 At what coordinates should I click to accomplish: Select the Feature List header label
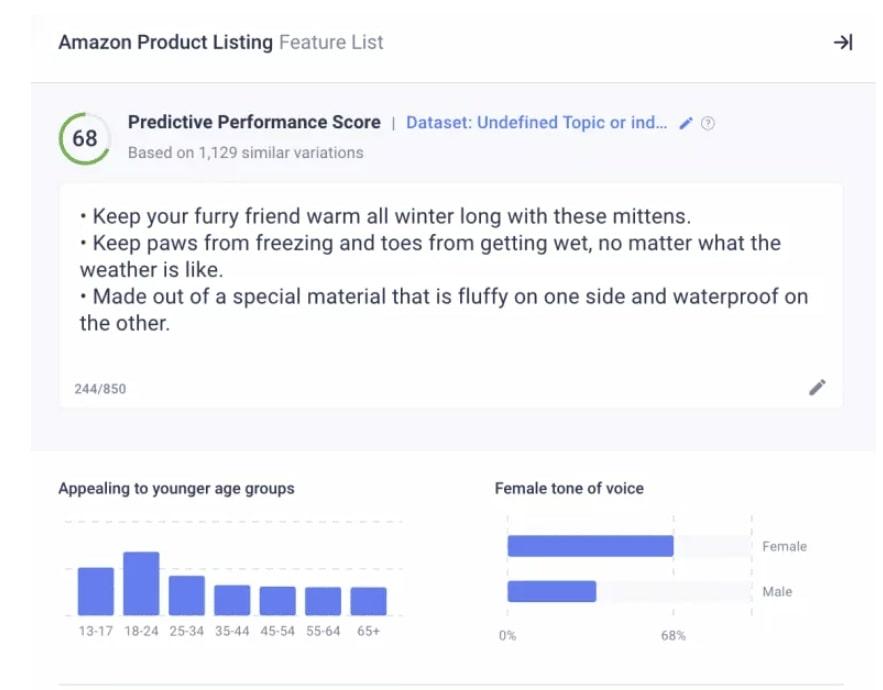(331, 42)
